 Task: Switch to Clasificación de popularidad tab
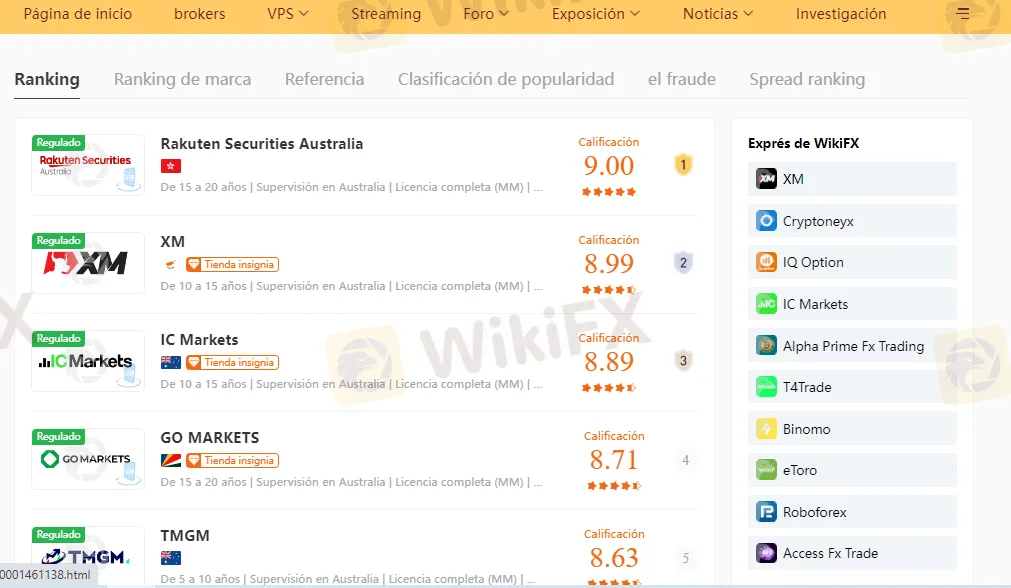point(506,79)
